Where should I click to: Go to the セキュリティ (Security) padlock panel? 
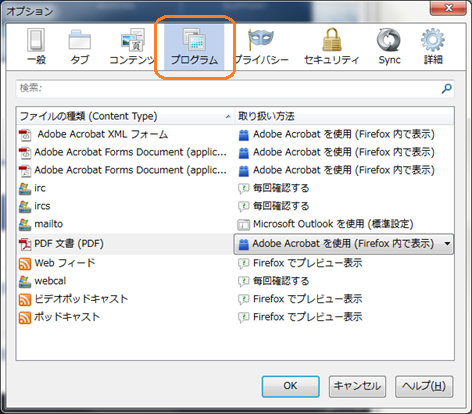click(332, 47)
